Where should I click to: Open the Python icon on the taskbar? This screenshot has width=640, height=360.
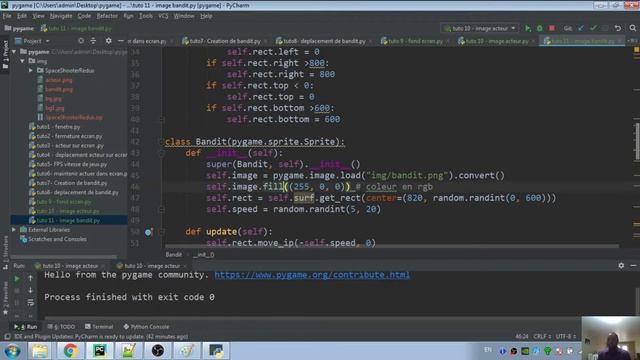216,351
